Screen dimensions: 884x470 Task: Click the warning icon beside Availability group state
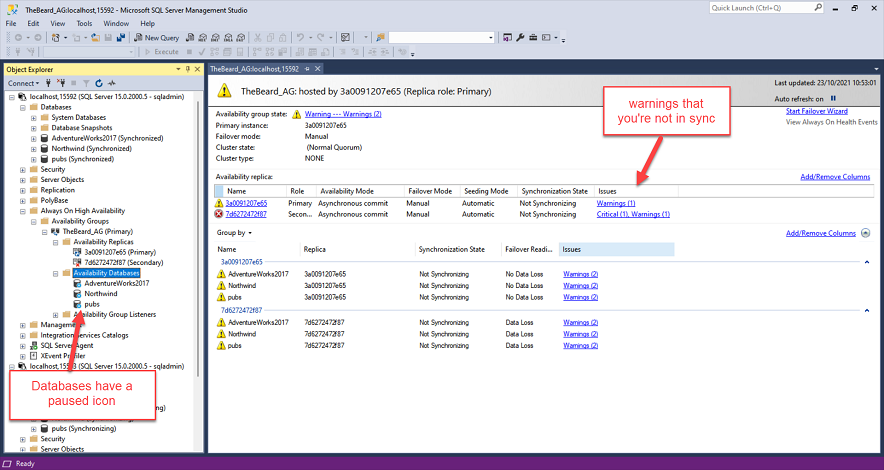coord(297,114)
